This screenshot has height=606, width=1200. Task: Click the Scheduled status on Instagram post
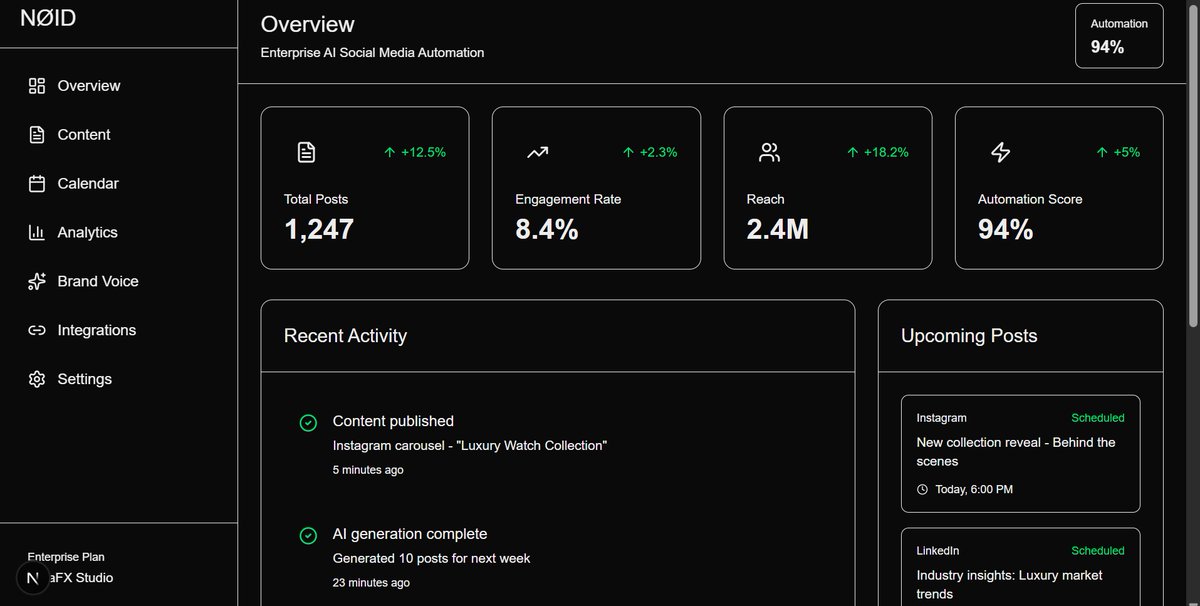[1098, 418]
